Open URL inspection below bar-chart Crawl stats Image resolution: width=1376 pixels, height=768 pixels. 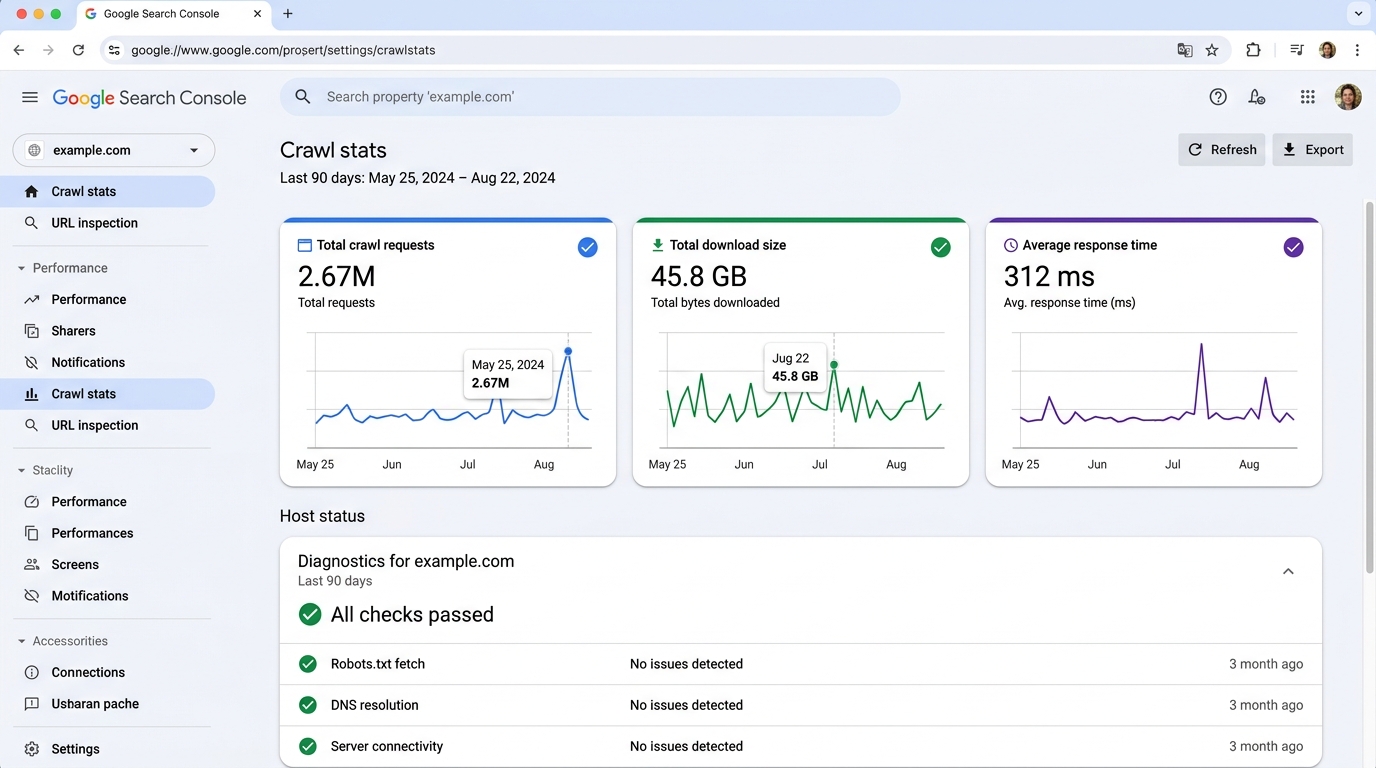click(x=107, y=425)
